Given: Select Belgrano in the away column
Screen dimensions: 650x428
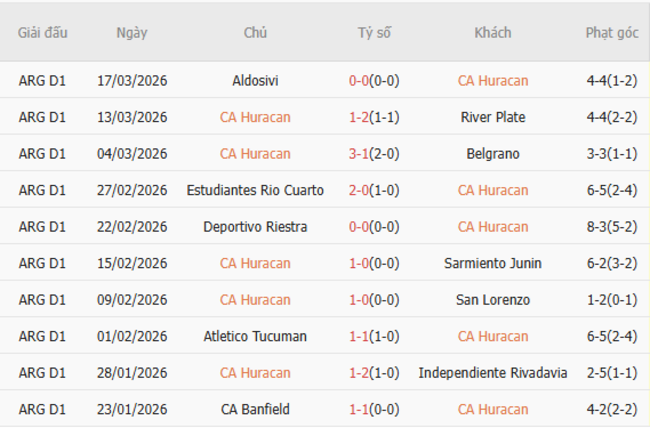Looking at the screenshot, I should tap(493, 154).
